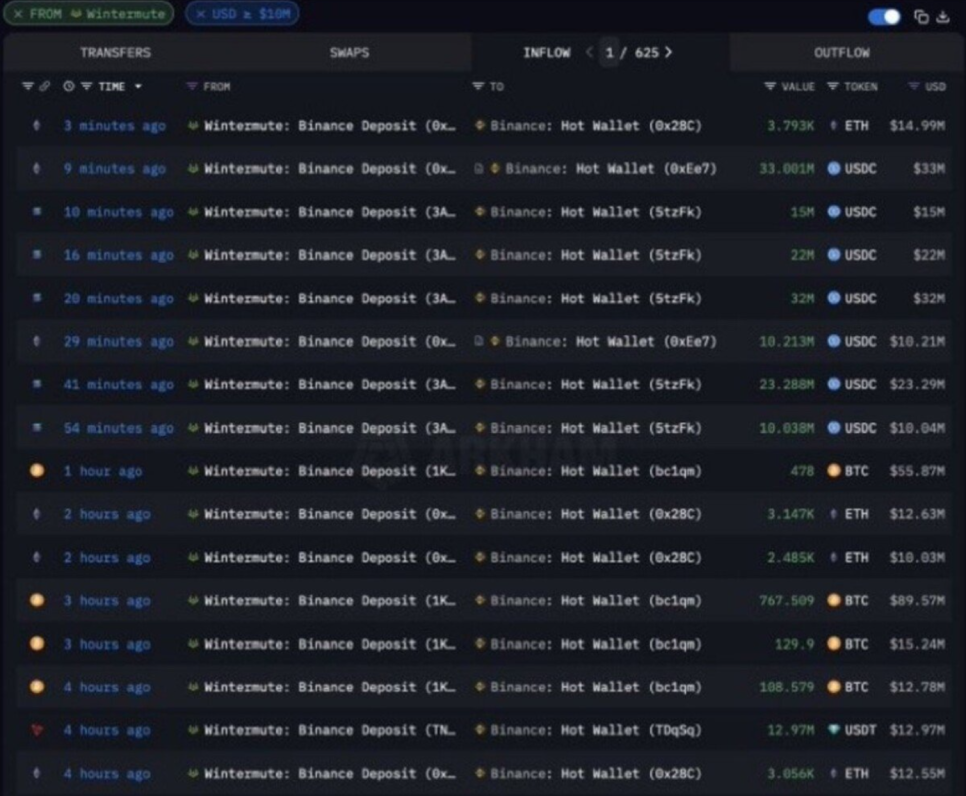This screenshot has width=966, height=796.
Task: Click Binance icon in the 41 minutes ago row
Action: (x=479, y=384)
